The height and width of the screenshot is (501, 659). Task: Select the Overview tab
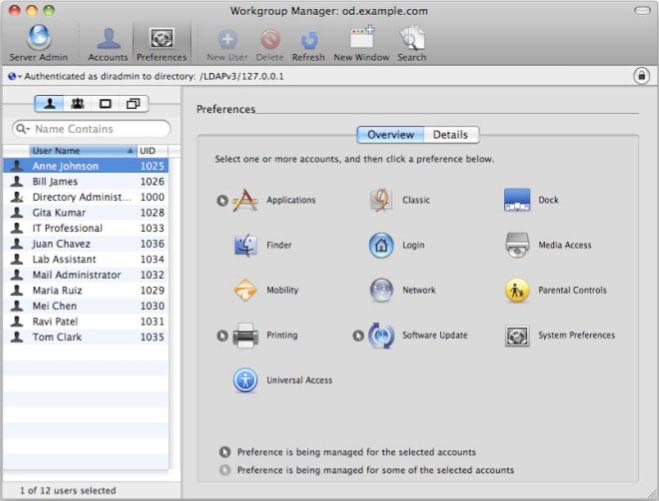390,134
